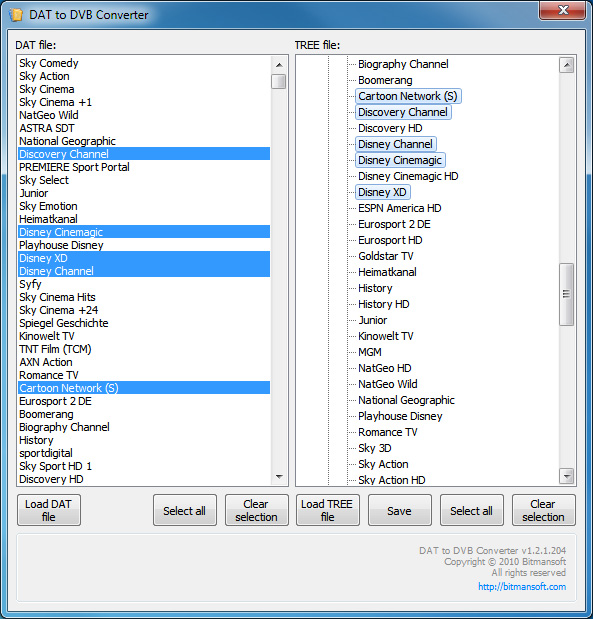Viewport: 593px width, 619px height.
Task: Click the DAT list scrollbar thumb
Action: 279,81
